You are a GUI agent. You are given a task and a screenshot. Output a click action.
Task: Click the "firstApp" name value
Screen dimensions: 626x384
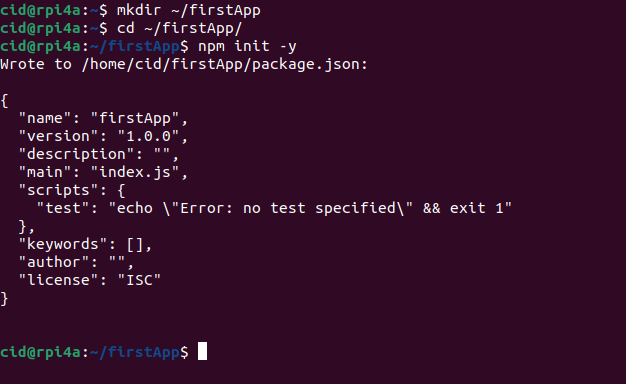[135, 118]
